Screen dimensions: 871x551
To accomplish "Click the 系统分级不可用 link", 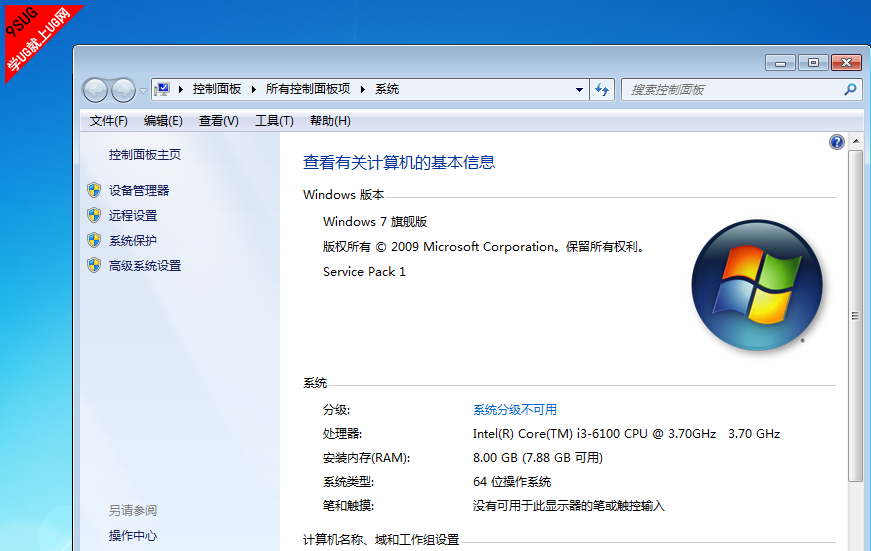I will [x=515, y=410].
